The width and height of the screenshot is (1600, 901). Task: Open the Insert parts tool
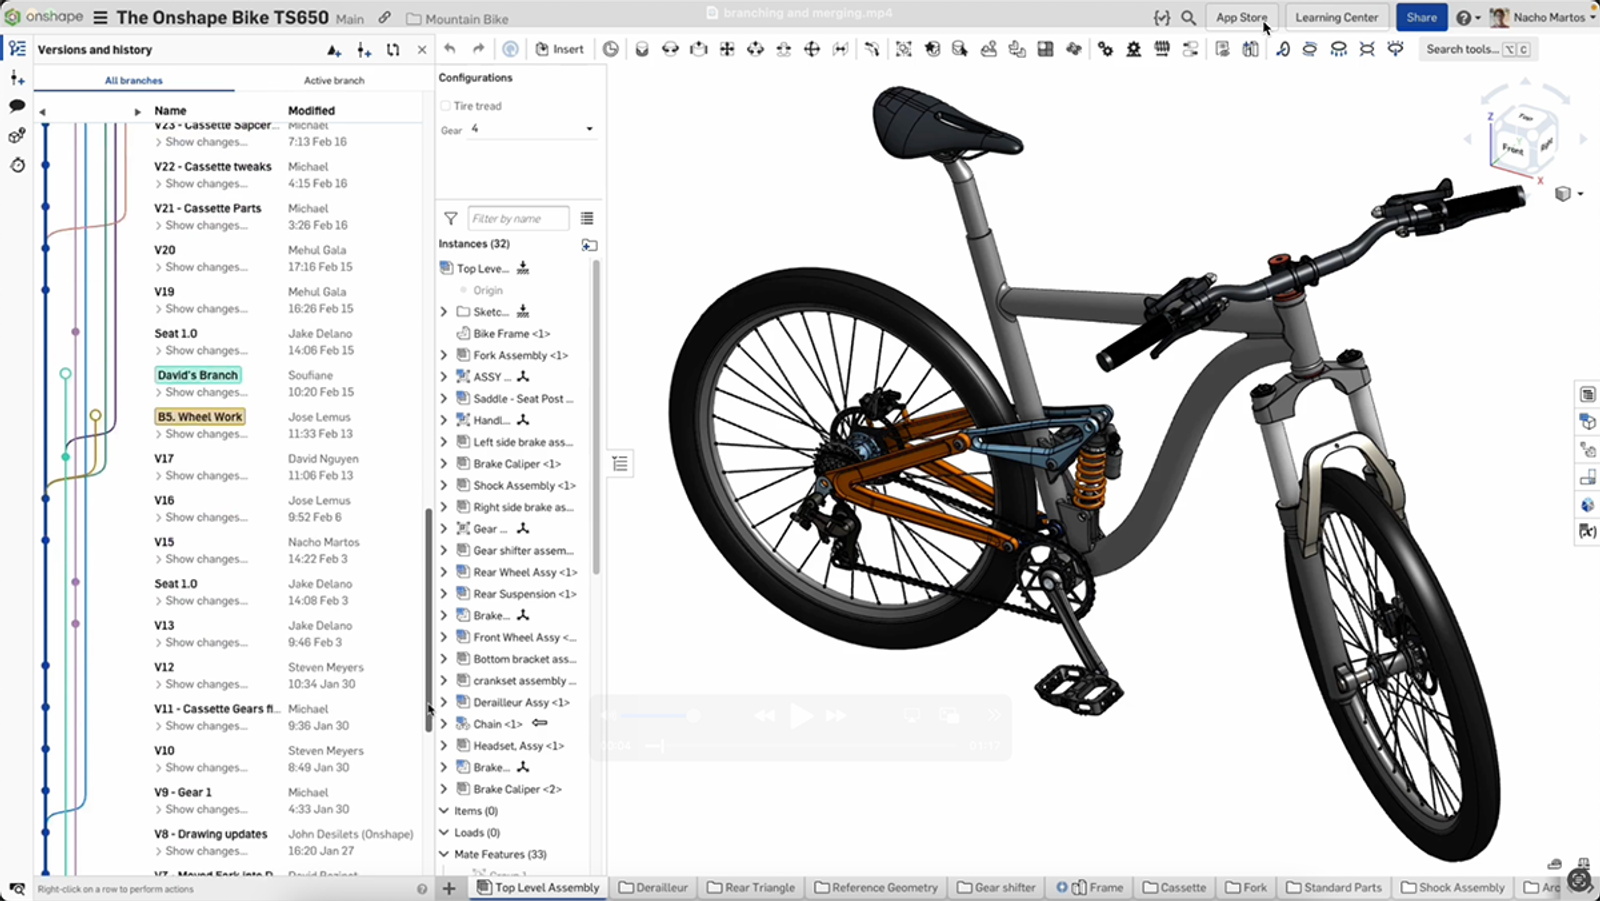point(560,49)
